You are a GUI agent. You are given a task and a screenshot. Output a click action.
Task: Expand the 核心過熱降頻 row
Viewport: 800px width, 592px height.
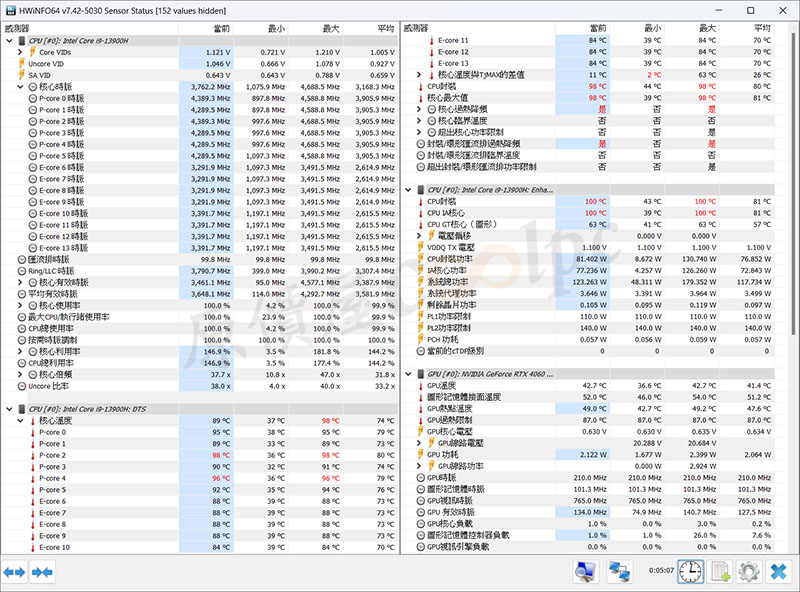point(419,110)
